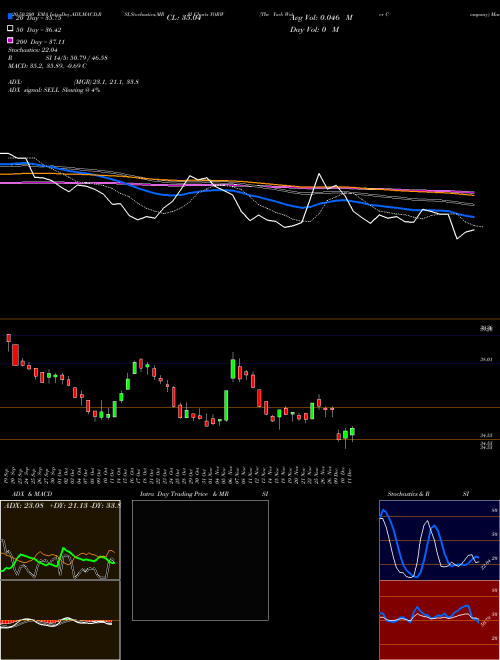This screenshot has height=660, width=500.
Task: Click the 'ADX & MACD' panel title
Action: point(32,494)
